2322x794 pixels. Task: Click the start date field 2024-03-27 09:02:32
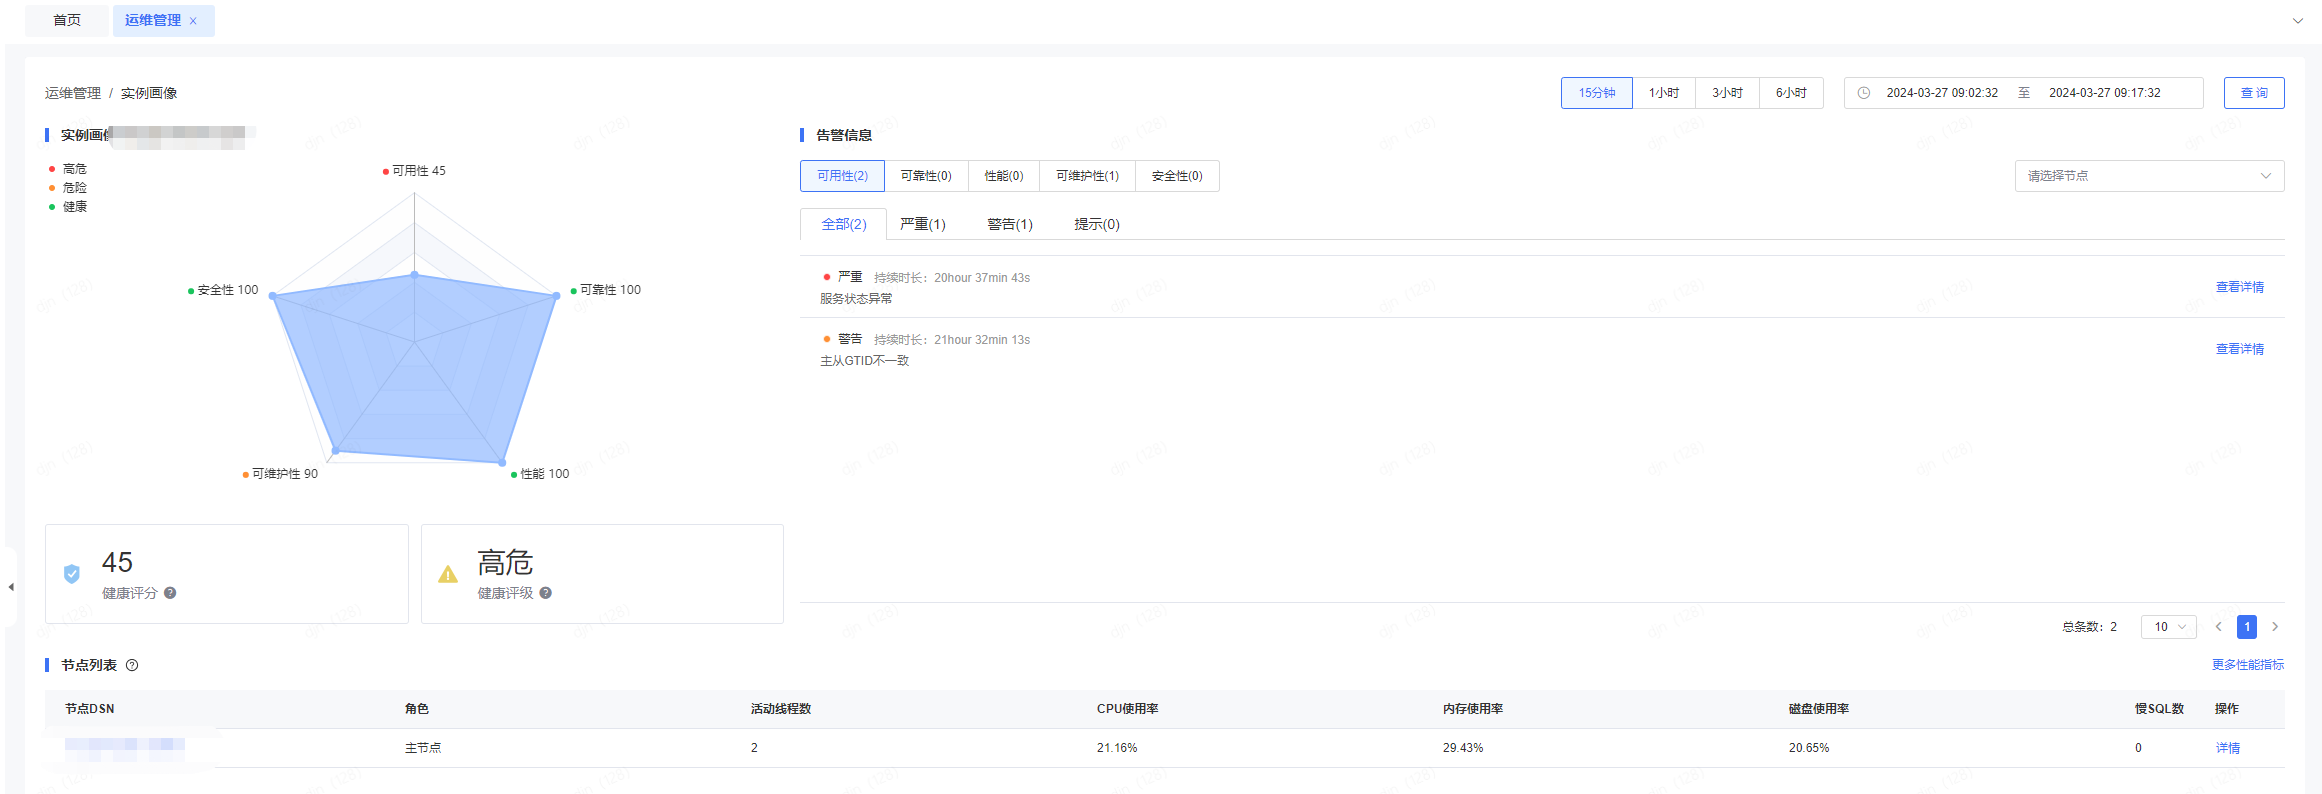coord(1941,93)
